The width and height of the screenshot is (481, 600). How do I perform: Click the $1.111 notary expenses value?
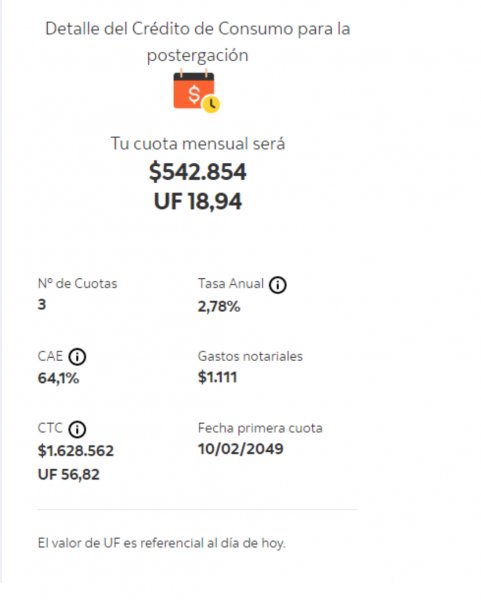217,378
